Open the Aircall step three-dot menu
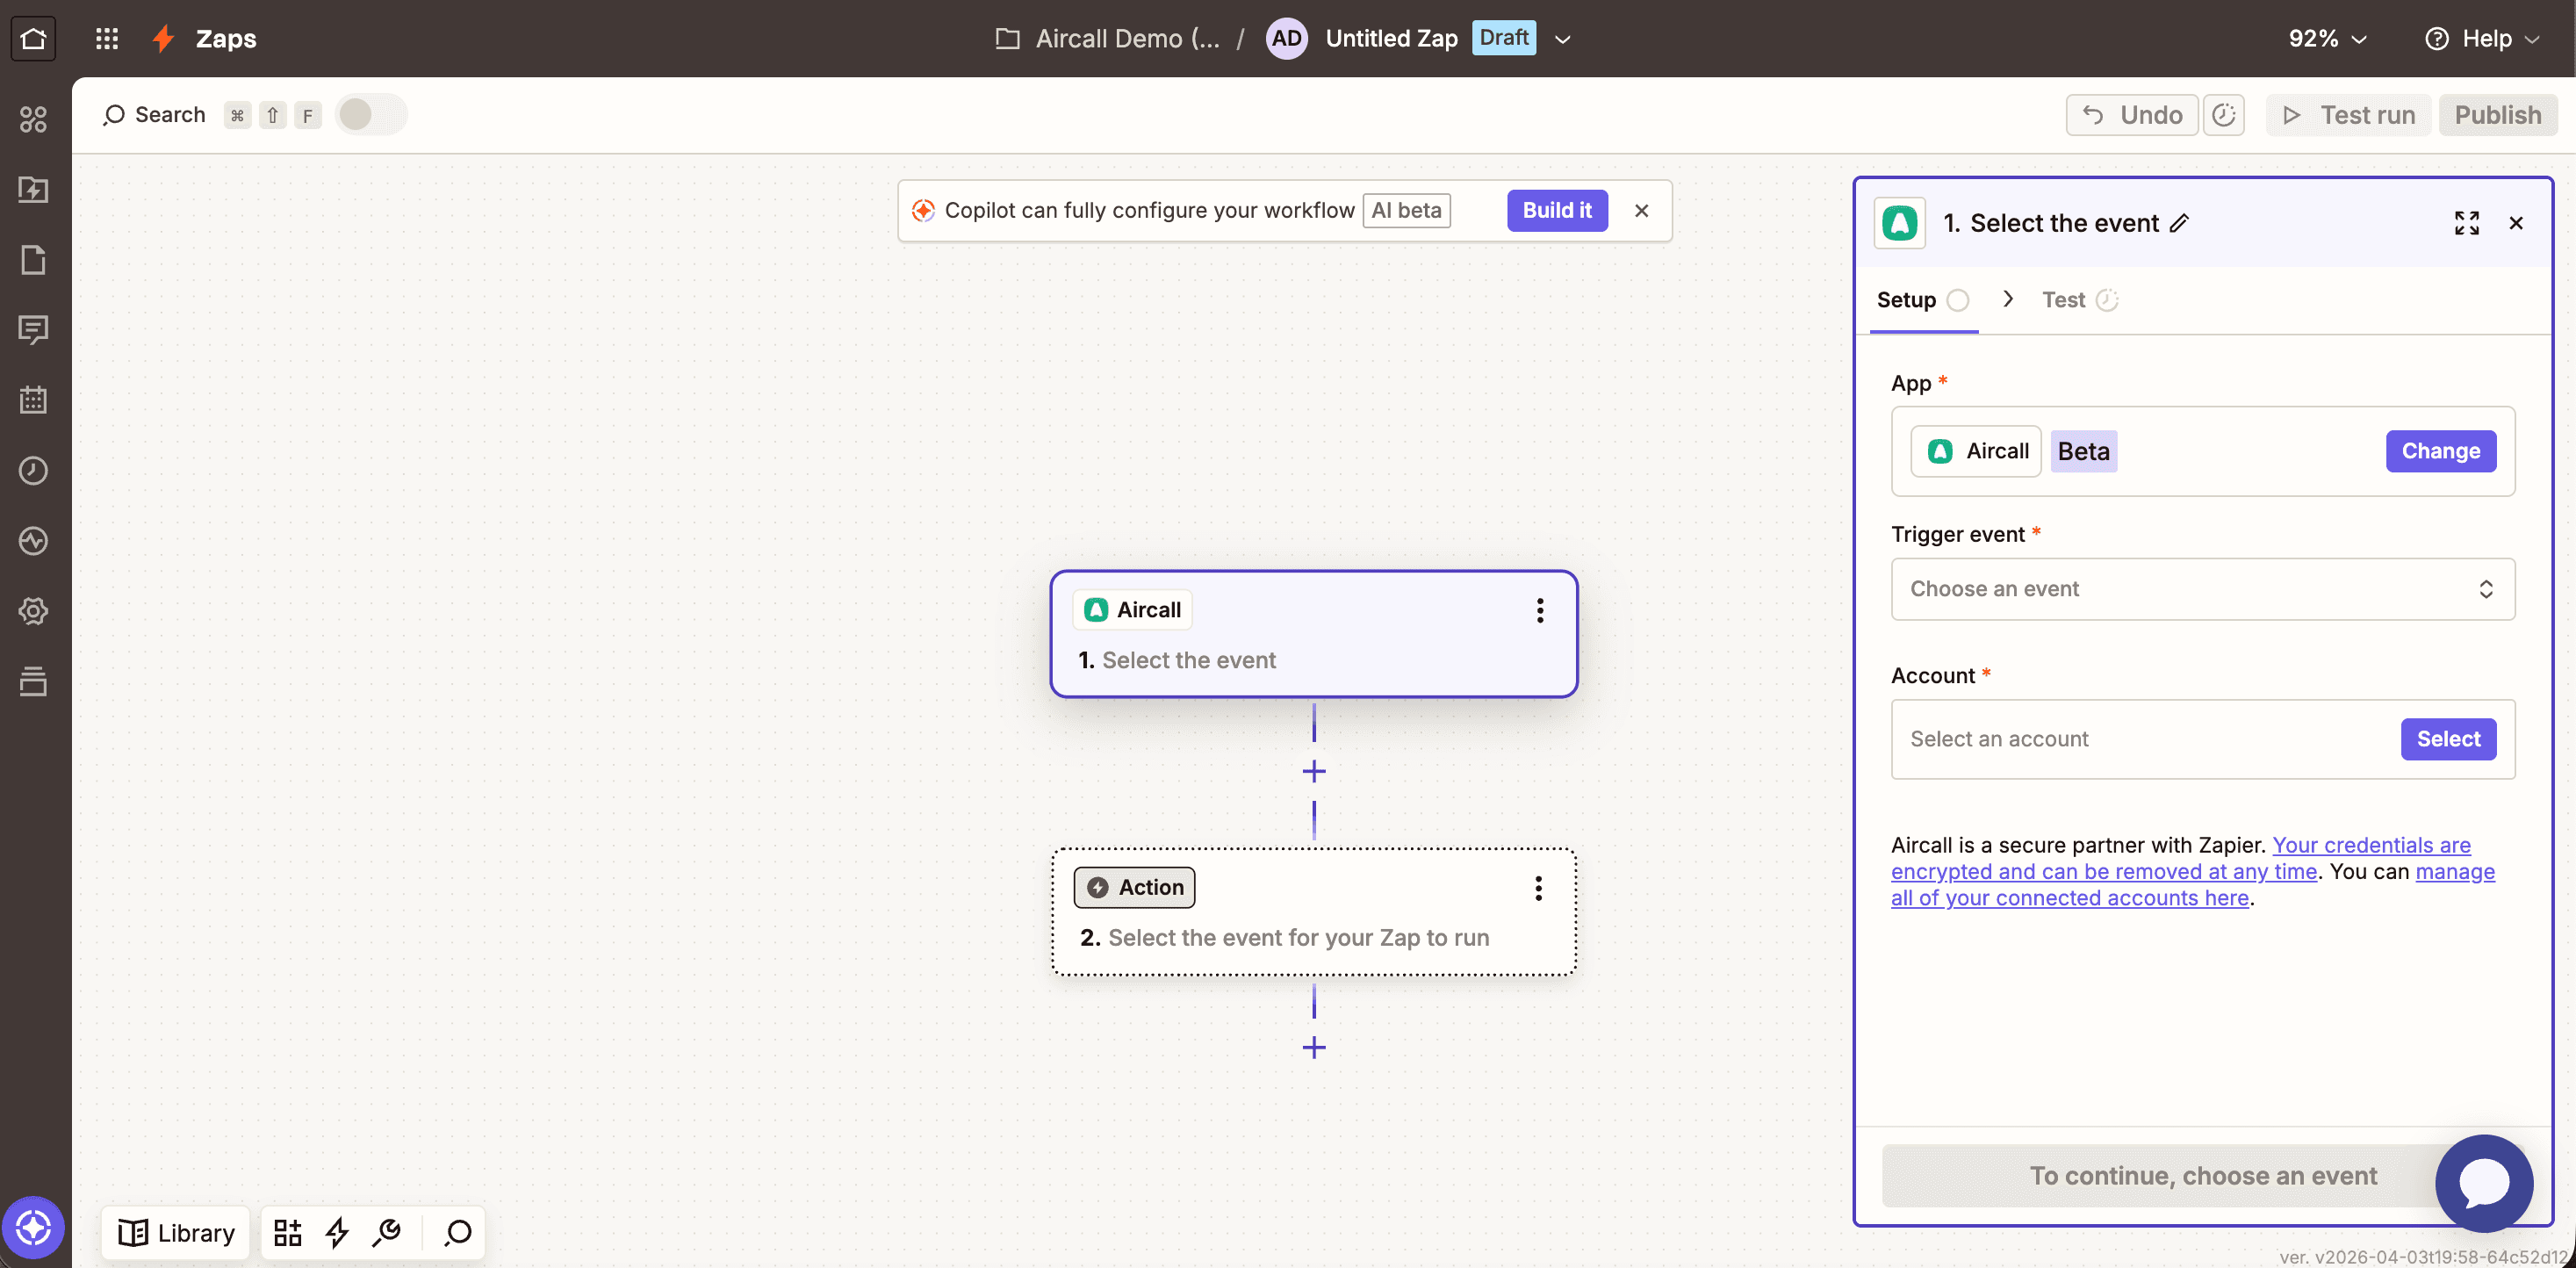 (1539, 610)
